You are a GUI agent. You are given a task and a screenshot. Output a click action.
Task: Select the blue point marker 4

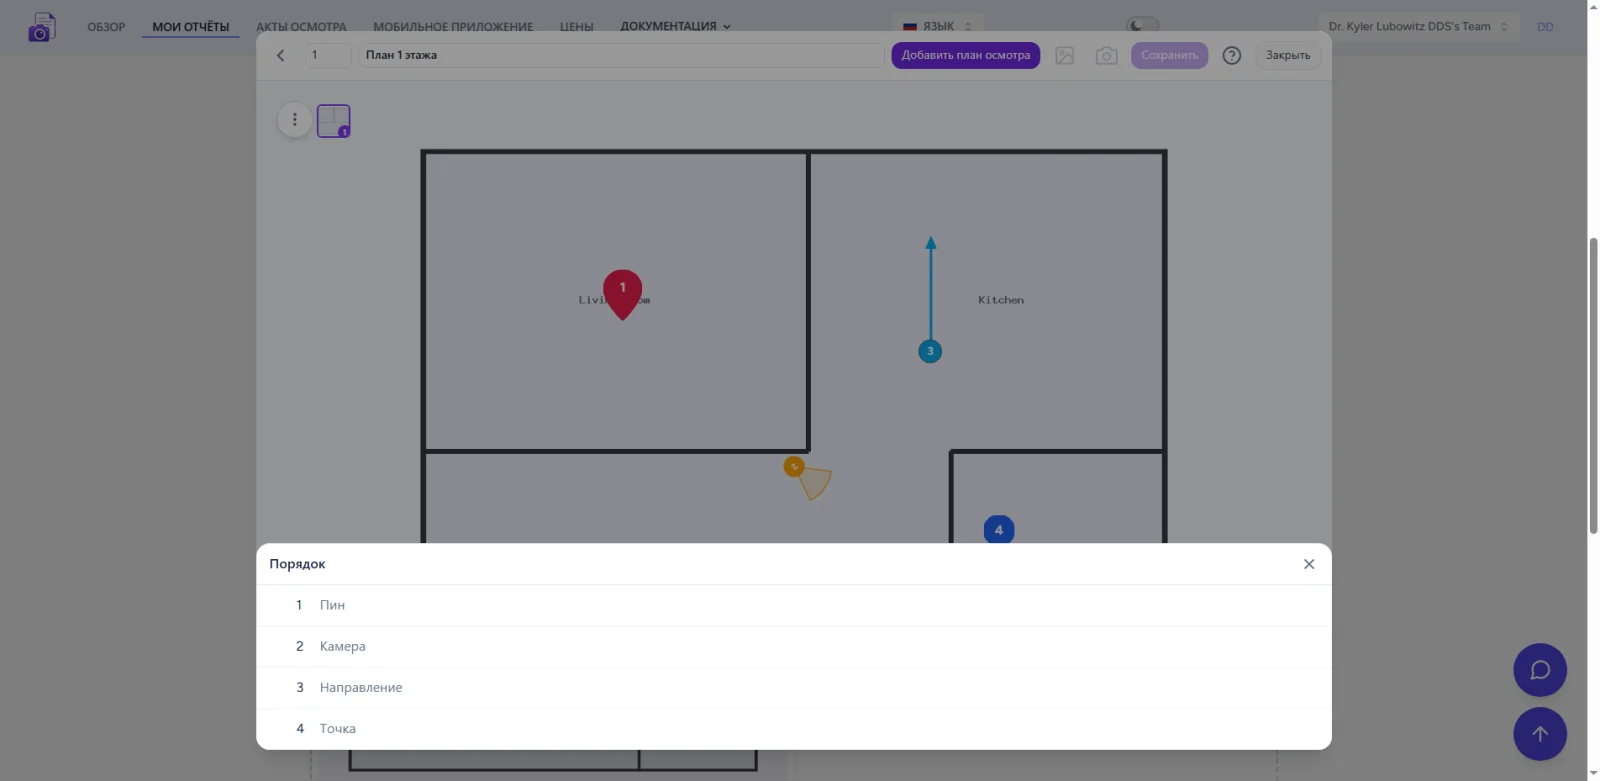click(x=999, y=530)
